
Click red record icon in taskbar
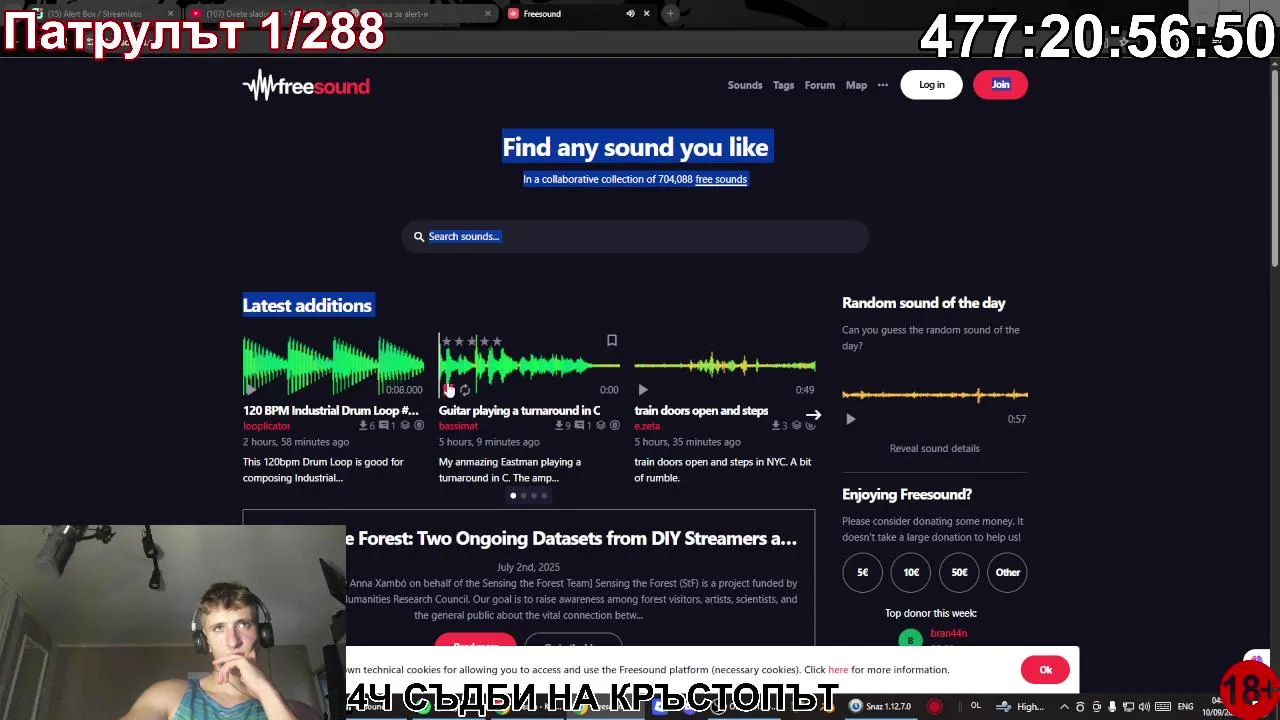coord(934,706)
